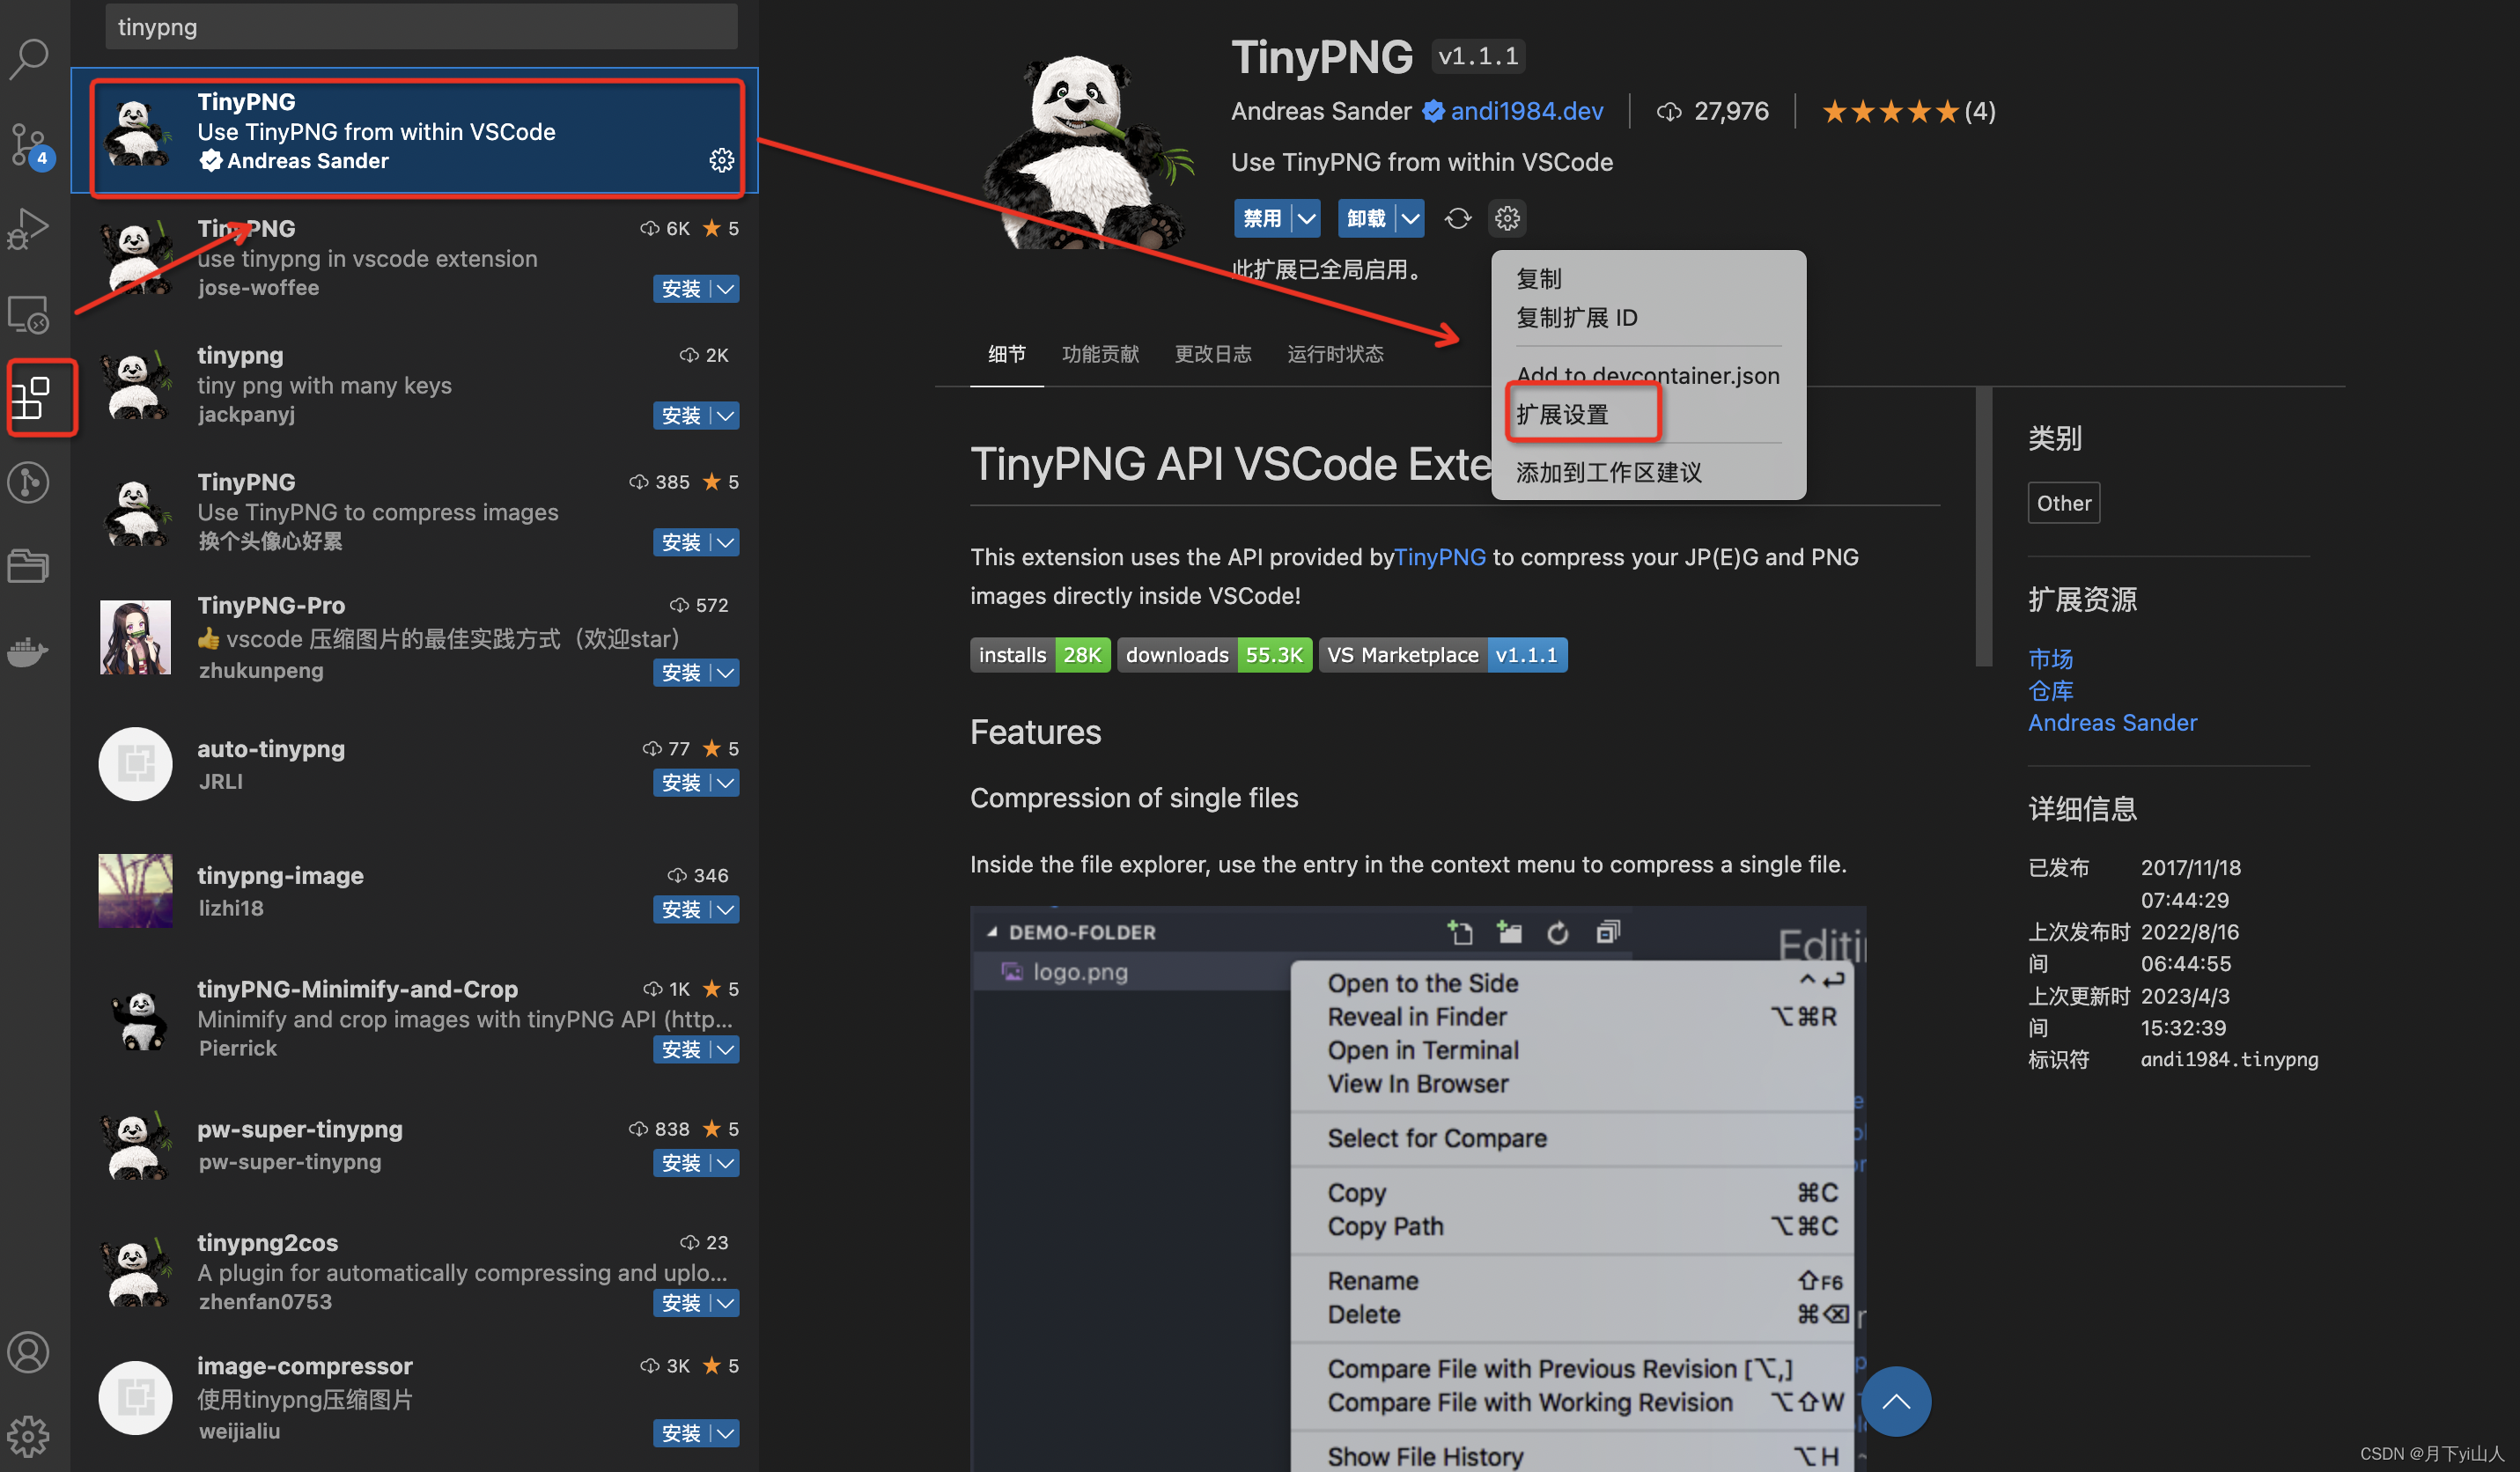The height and width of the screenshot is (1472, 2520).
Task: Click gear icon in extension detail header
Action: [x=1508, y=218]
